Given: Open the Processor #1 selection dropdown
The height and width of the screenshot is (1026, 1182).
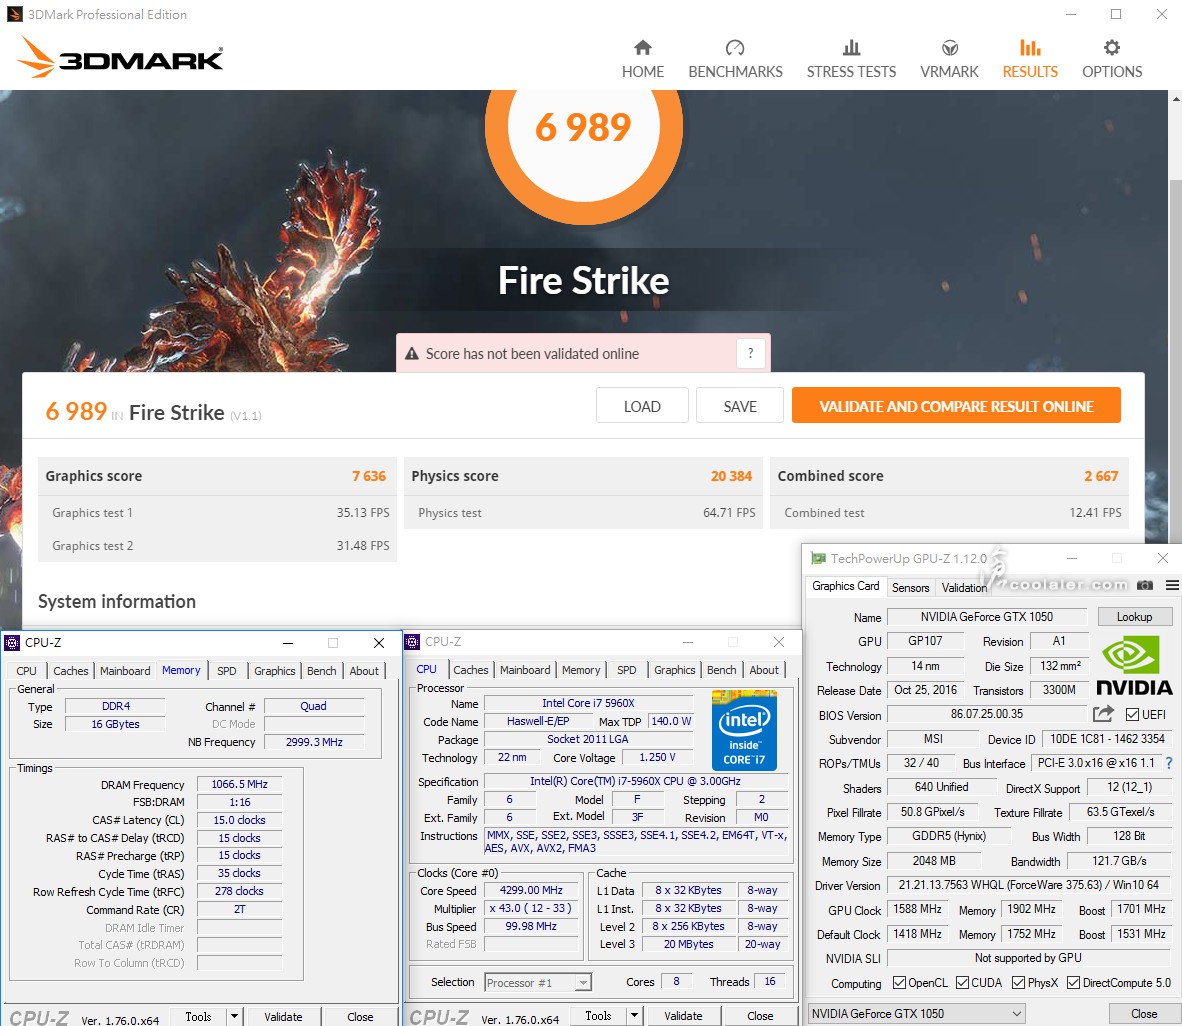Looking at the screenshot, I should pos(537,982).
